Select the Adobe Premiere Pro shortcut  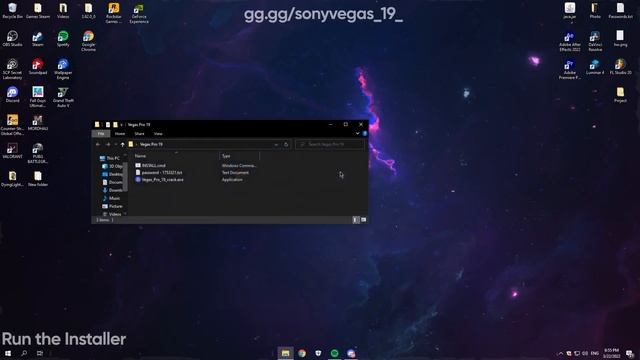(570, 69)
